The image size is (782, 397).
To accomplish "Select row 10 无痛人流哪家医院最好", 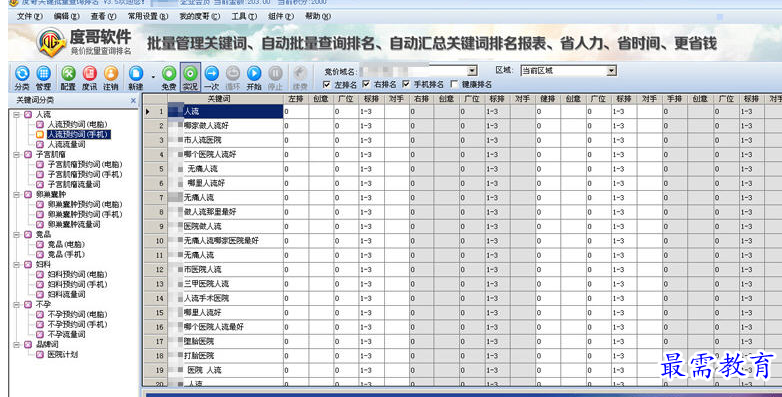I will click(x=225, y=240).
